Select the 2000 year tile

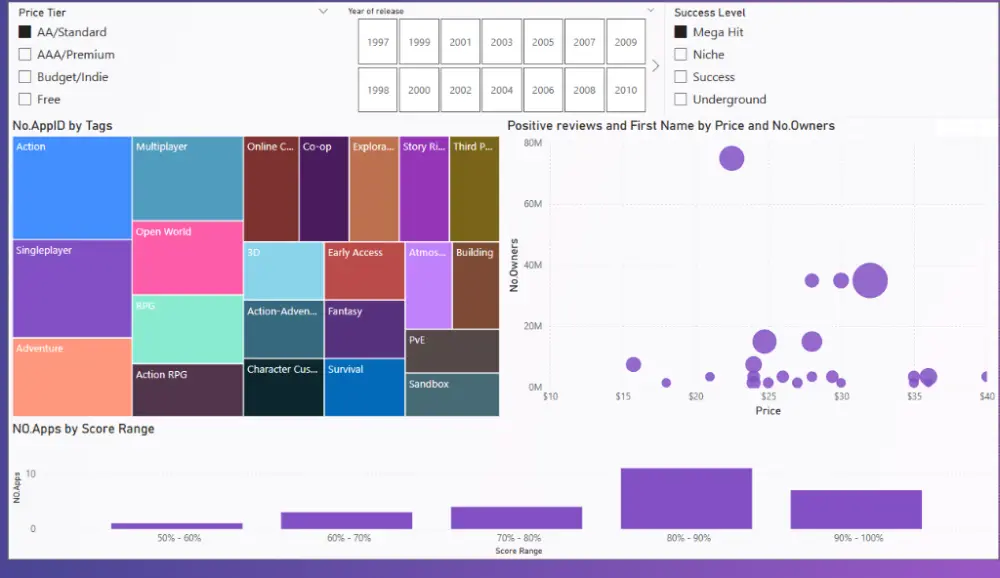[x=419, y=90]
